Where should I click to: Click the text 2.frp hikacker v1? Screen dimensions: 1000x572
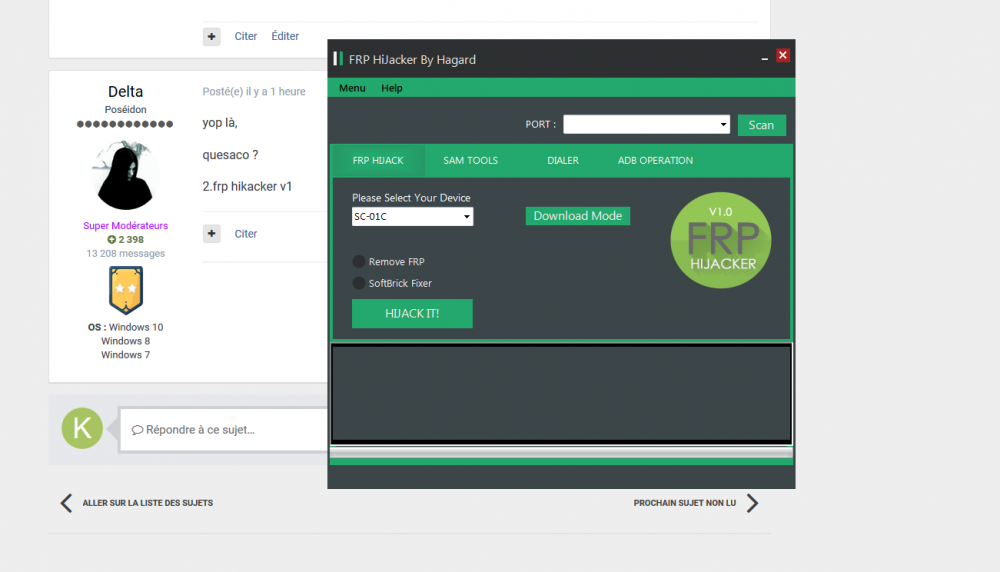pyautogui.click(x=247, y=187)
